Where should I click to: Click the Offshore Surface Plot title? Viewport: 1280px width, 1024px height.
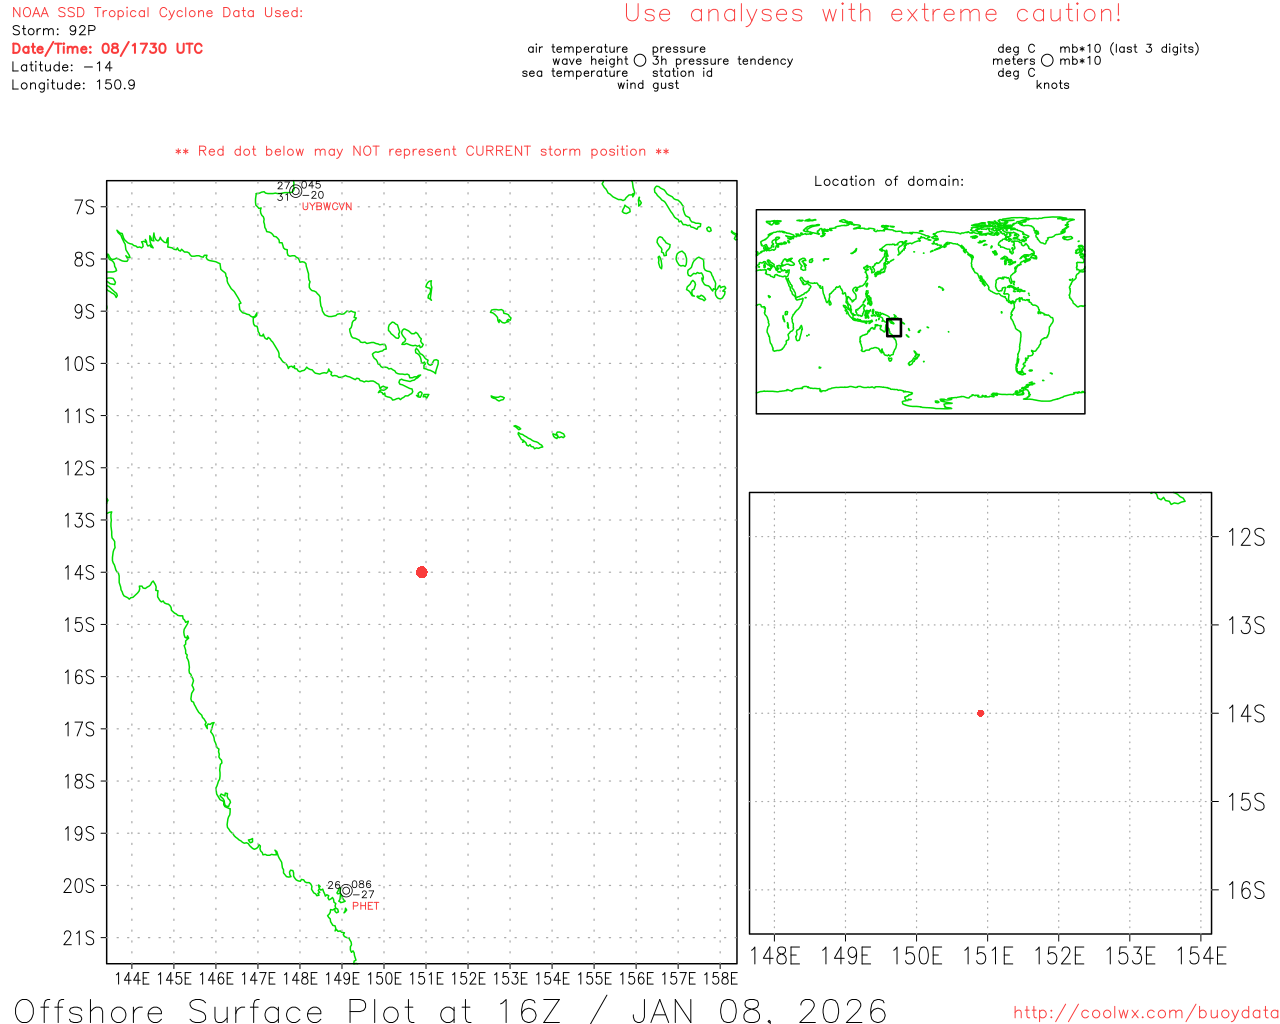[450, 1010]
